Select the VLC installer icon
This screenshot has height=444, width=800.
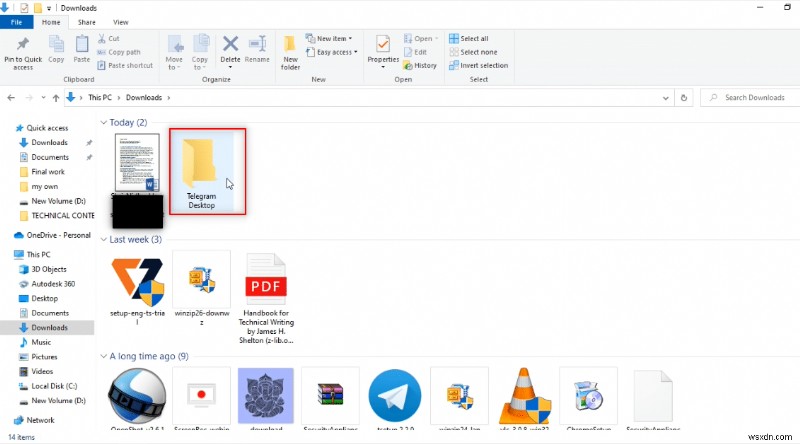(524, 398)
